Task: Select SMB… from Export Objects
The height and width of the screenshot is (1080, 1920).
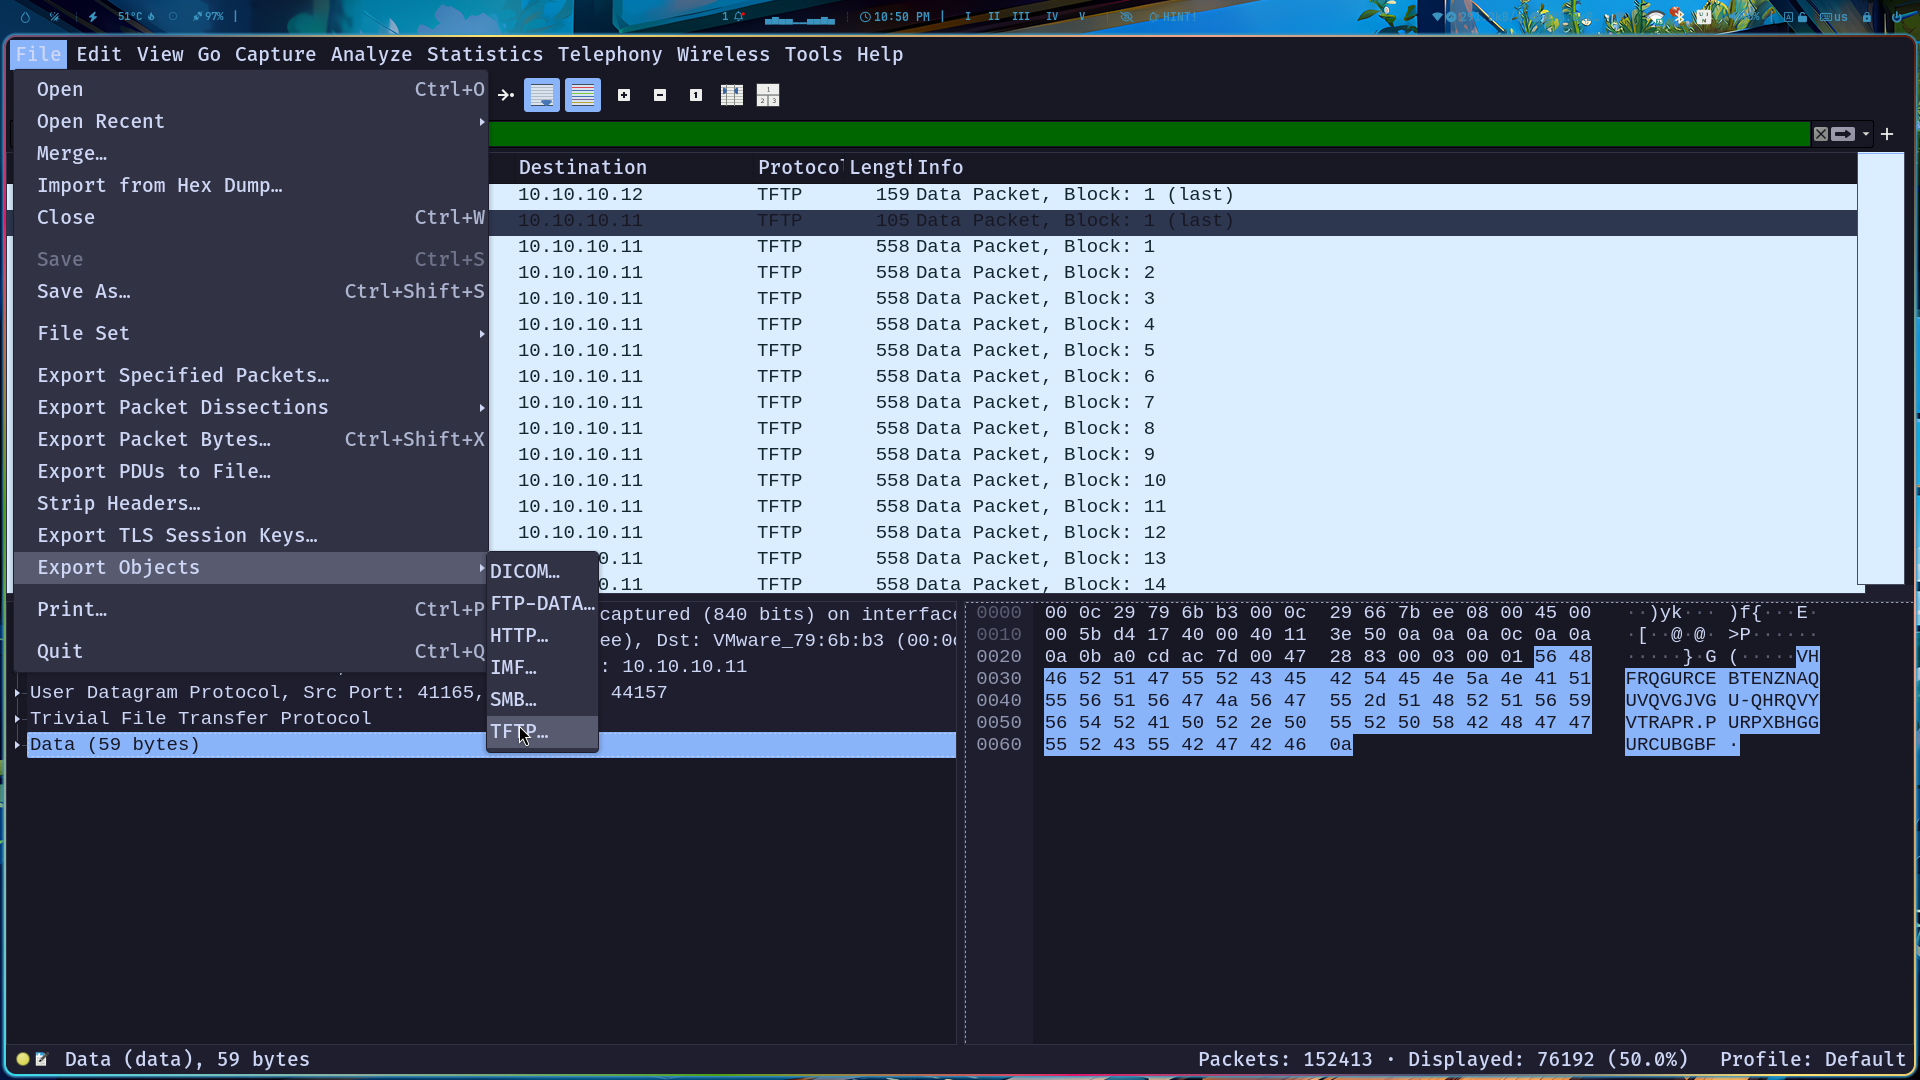Action: 542,699
